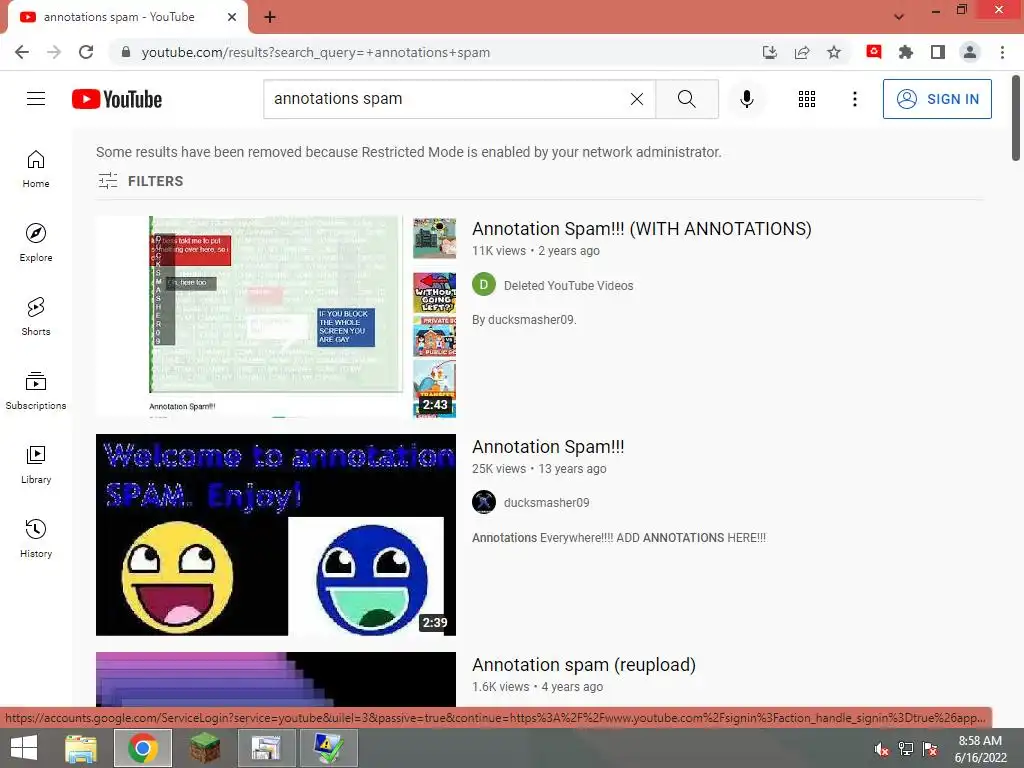The height and width of the screenshot is (768, 1024).
Task: Clear the search box with X
Action: click(637, 99)
